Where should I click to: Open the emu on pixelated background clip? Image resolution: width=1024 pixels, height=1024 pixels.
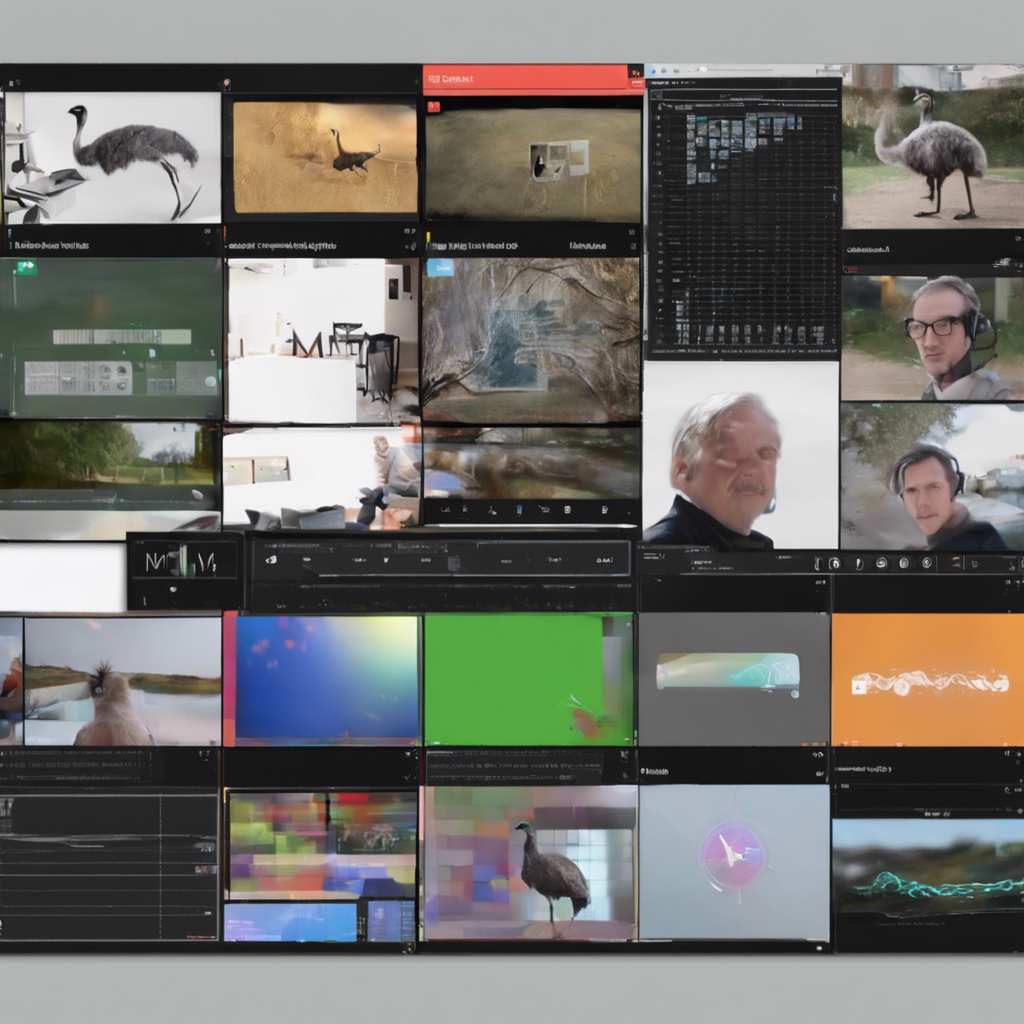point(529,862)
